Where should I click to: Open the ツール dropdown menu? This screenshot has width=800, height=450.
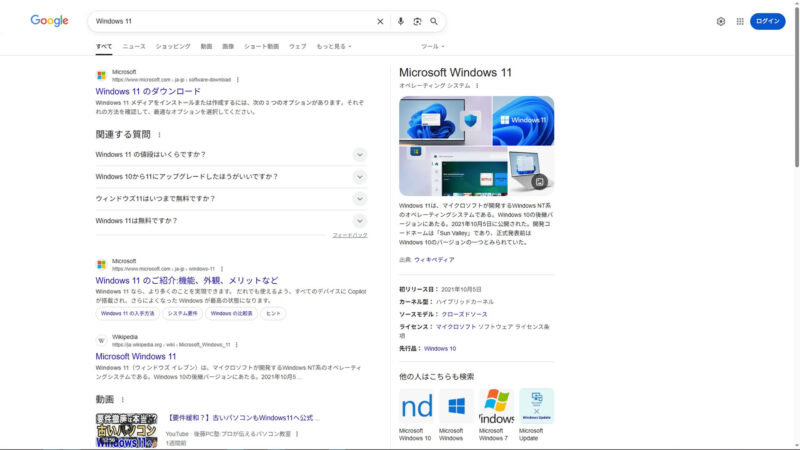(x=433, y=46)
